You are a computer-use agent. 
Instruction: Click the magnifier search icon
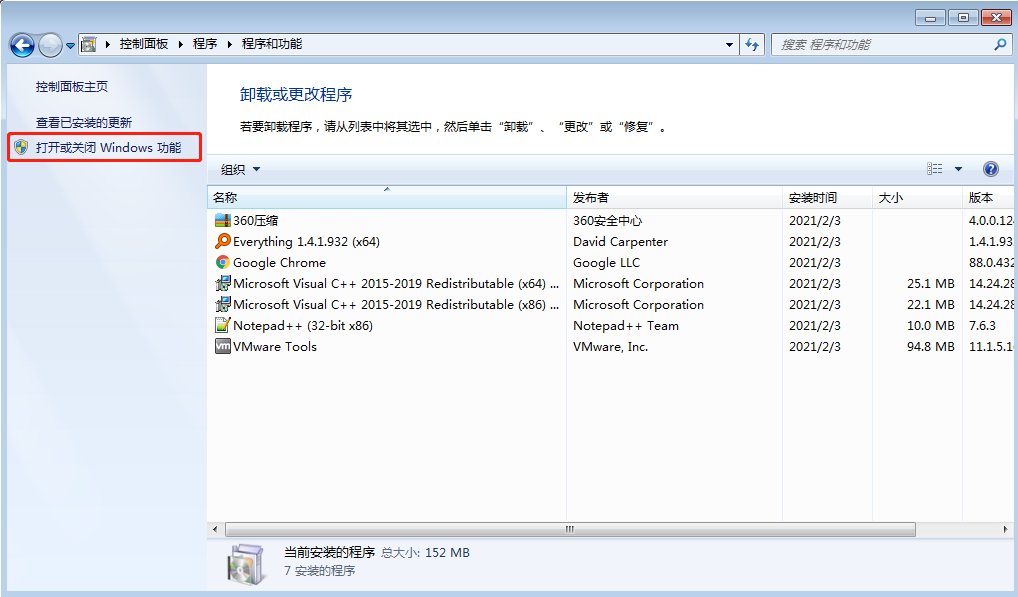click(1000, 44)
